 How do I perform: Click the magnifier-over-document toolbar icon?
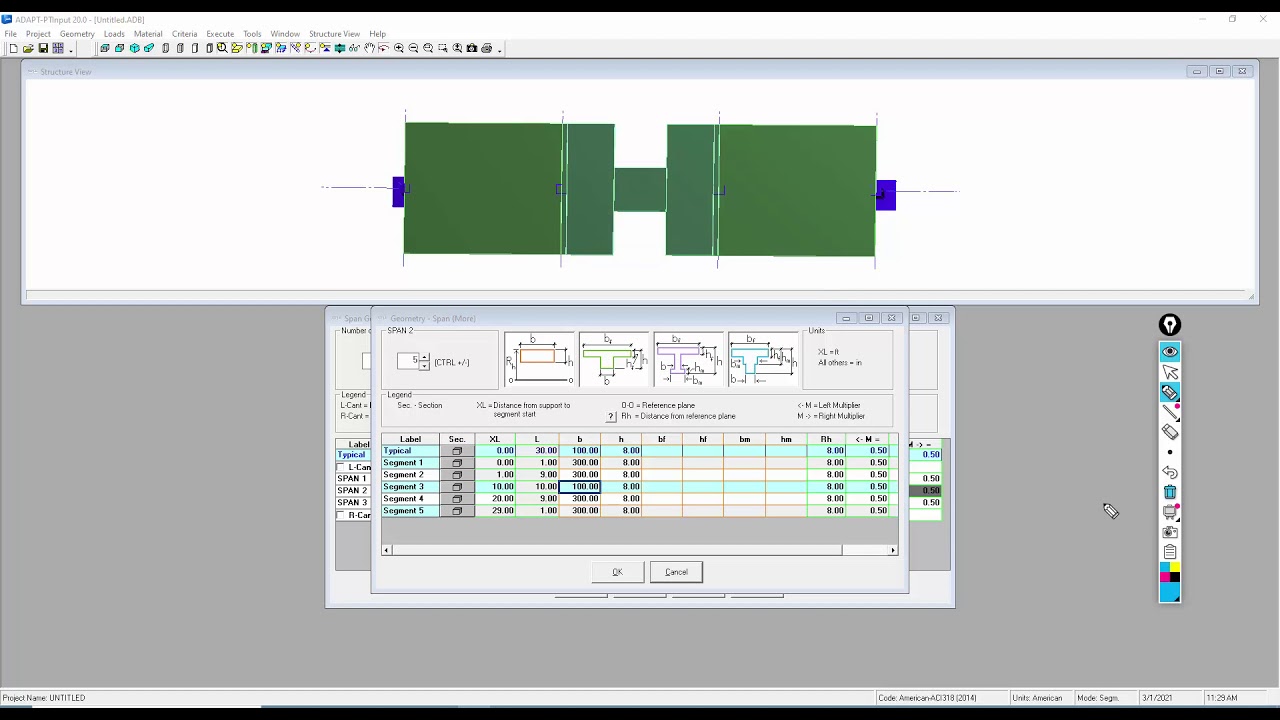222,48
